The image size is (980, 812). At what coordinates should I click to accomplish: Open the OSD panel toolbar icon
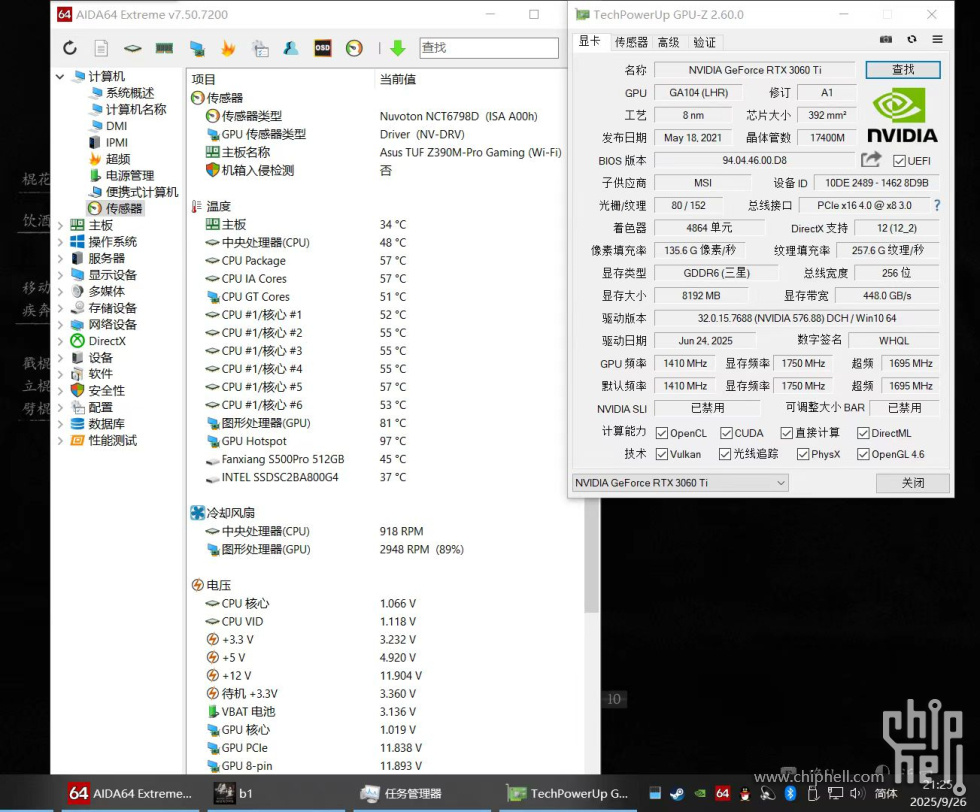322,48
